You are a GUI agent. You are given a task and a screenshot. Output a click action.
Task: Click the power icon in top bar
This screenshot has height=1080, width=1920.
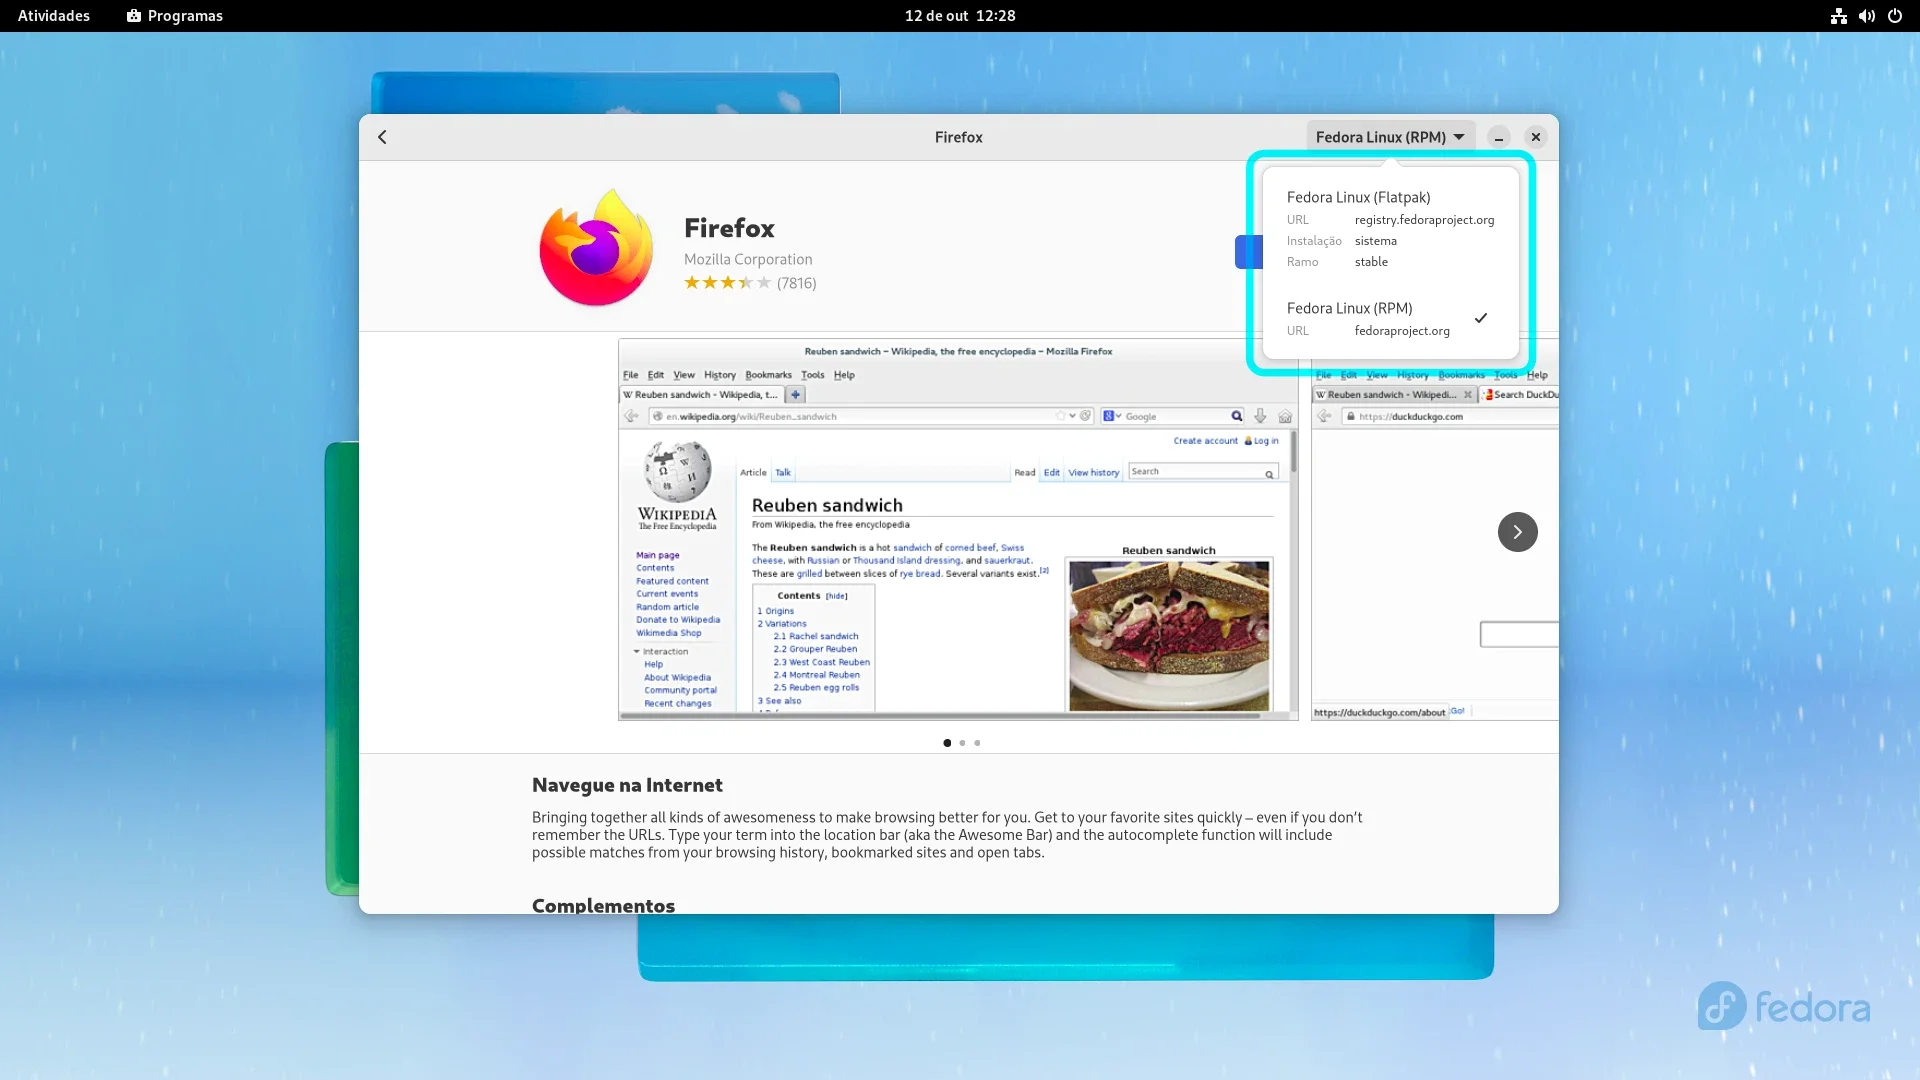(1895, 16)
